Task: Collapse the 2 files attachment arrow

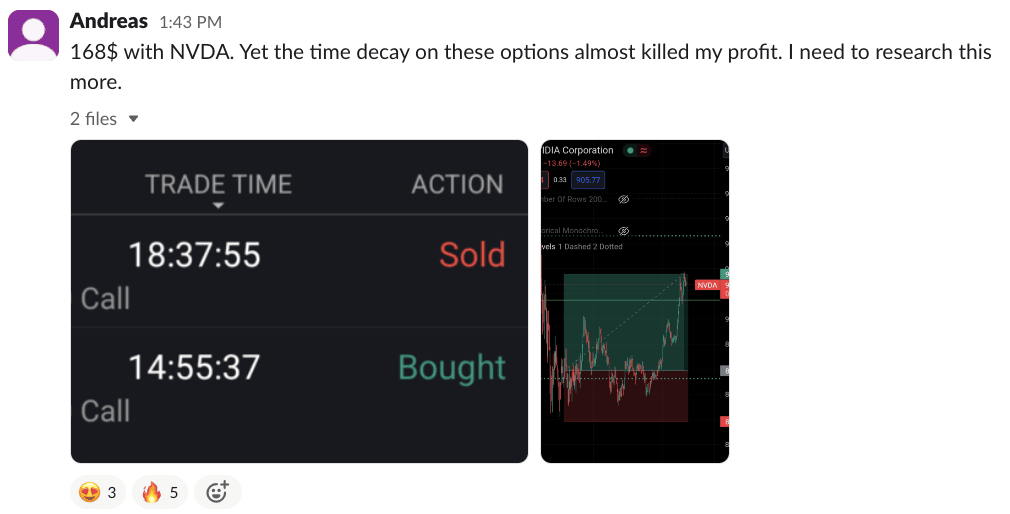Action: [x=134, y=119]
